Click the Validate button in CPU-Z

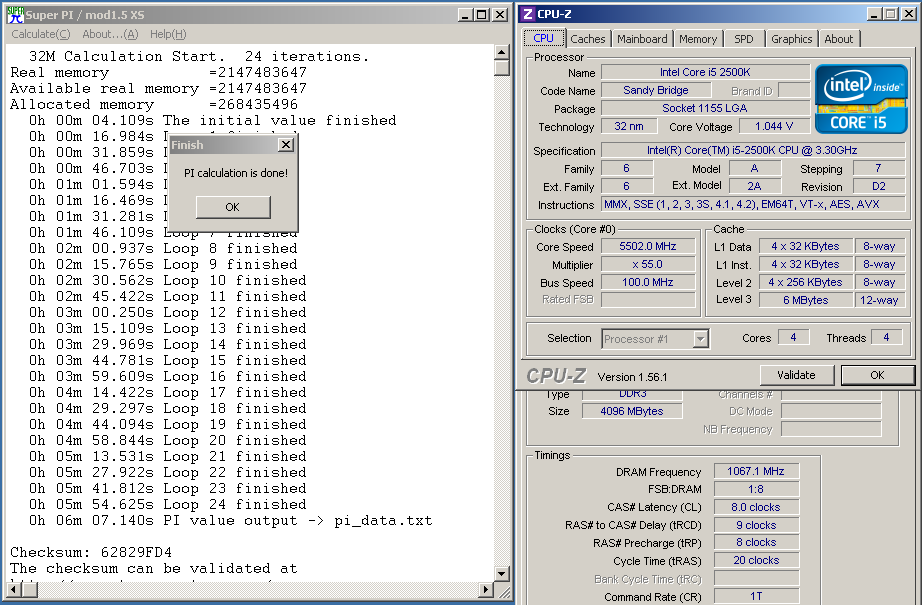796,375
